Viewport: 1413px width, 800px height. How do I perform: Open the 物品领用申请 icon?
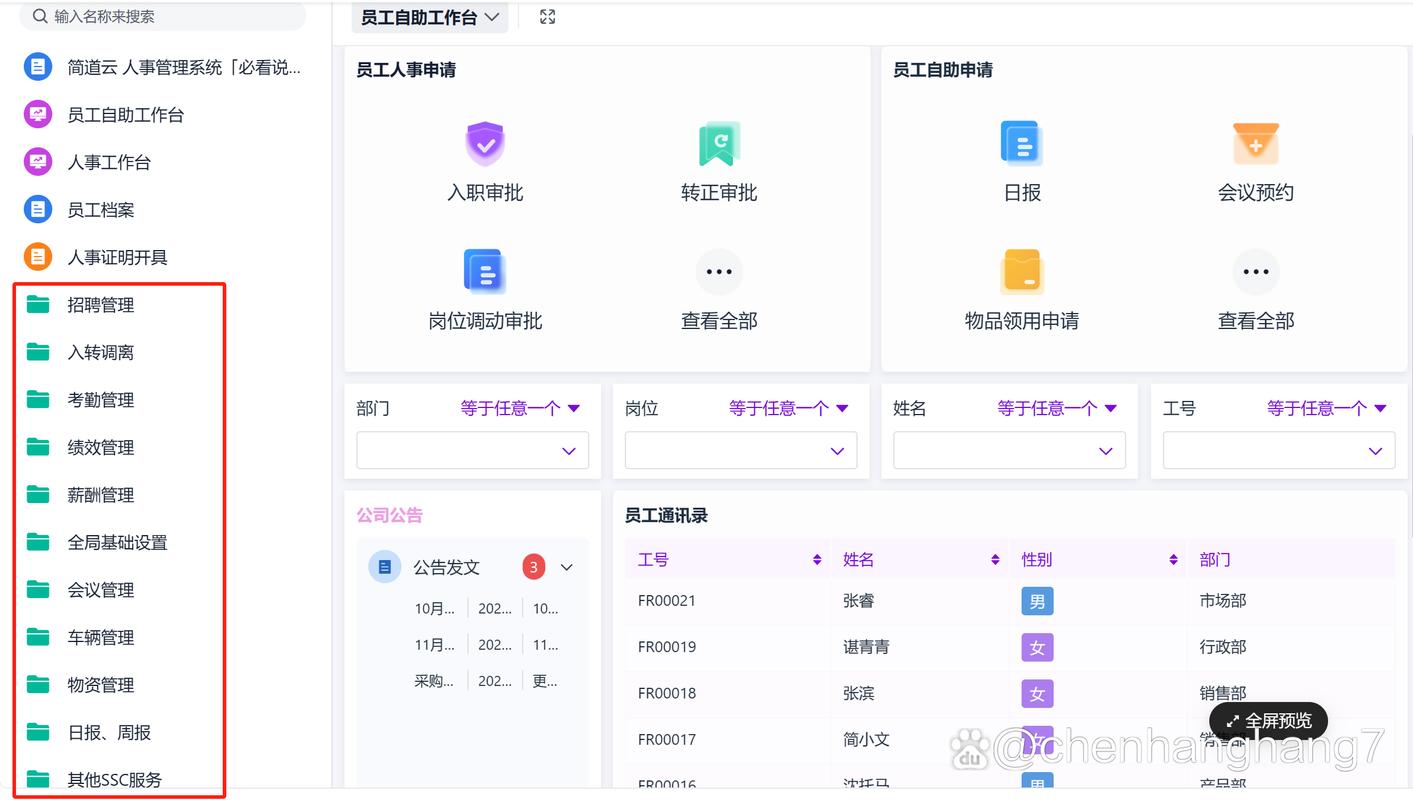1021,271
